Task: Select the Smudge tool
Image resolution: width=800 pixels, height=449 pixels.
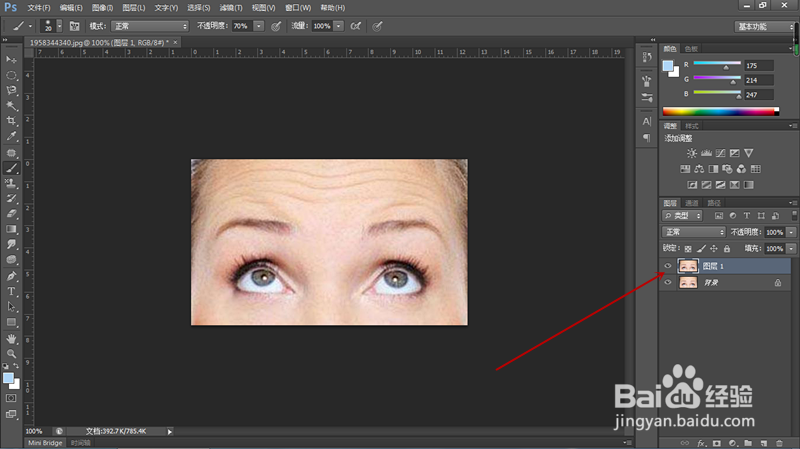Action: (x=11, y=244)
